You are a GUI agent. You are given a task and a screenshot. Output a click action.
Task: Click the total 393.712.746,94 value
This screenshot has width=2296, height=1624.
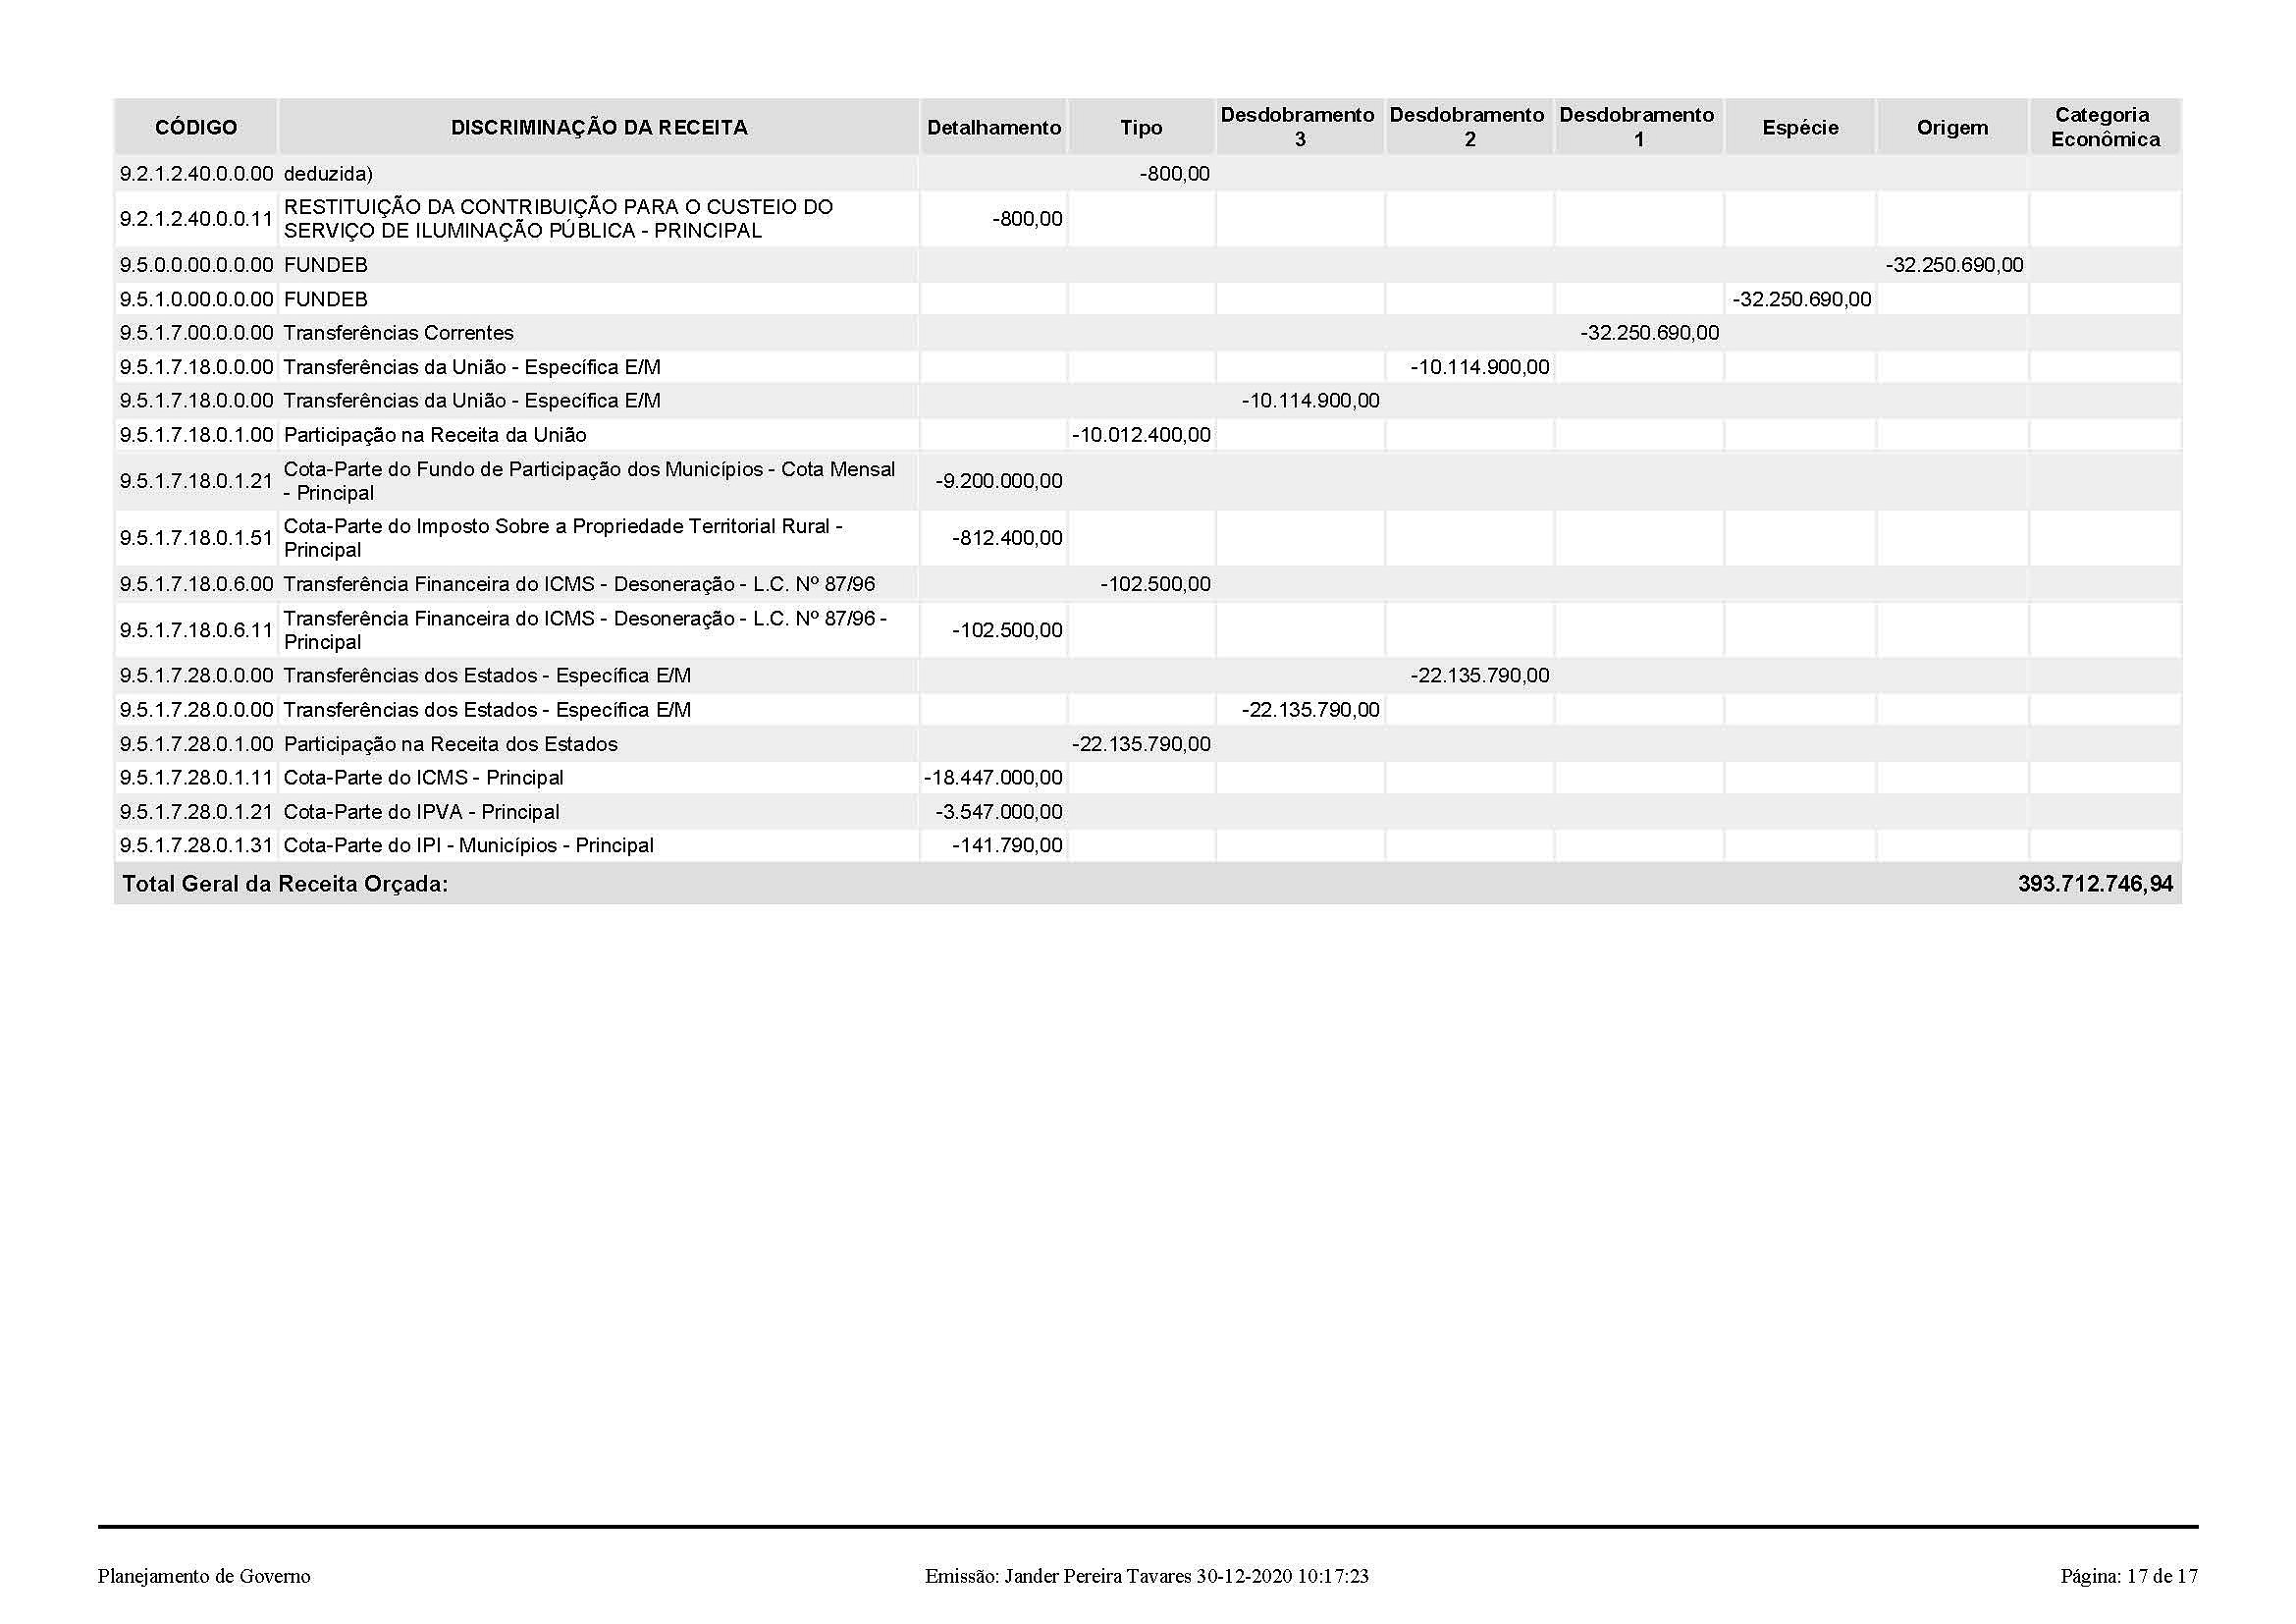pos(2094,884)
